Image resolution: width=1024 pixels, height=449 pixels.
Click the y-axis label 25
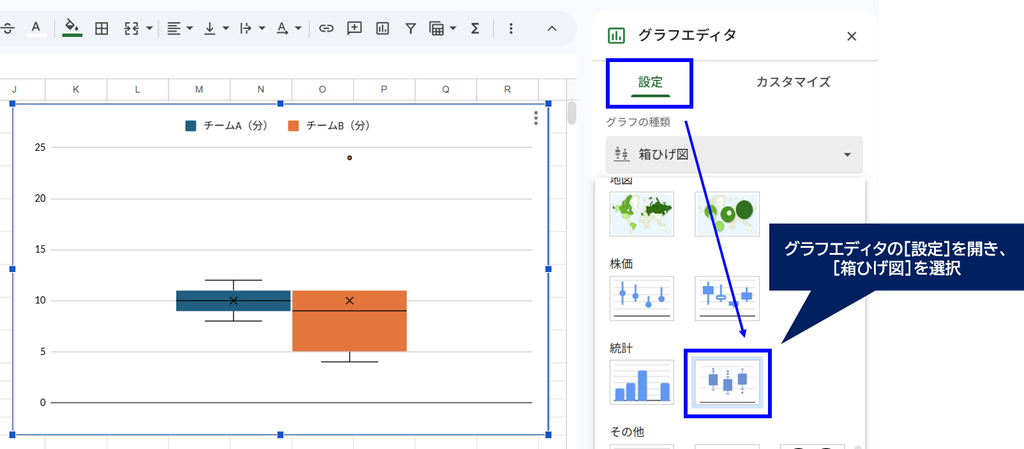point(40,147)
